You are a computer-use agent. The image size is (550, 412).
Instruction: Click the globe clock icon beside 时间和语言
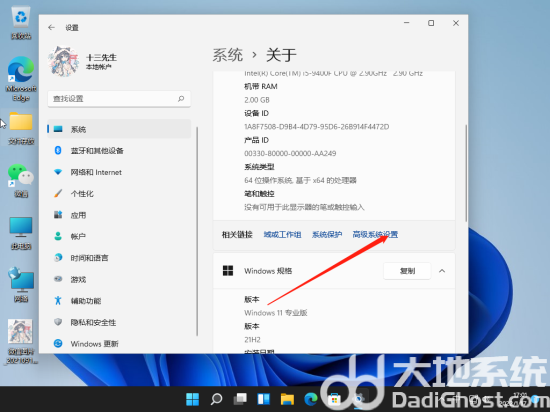tap(58, 258)
